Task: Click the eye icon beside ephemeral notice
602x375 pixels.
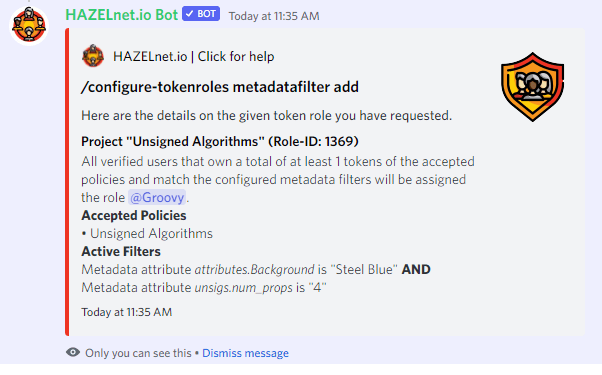Action: pyautogui.click(x=73, y=352)
